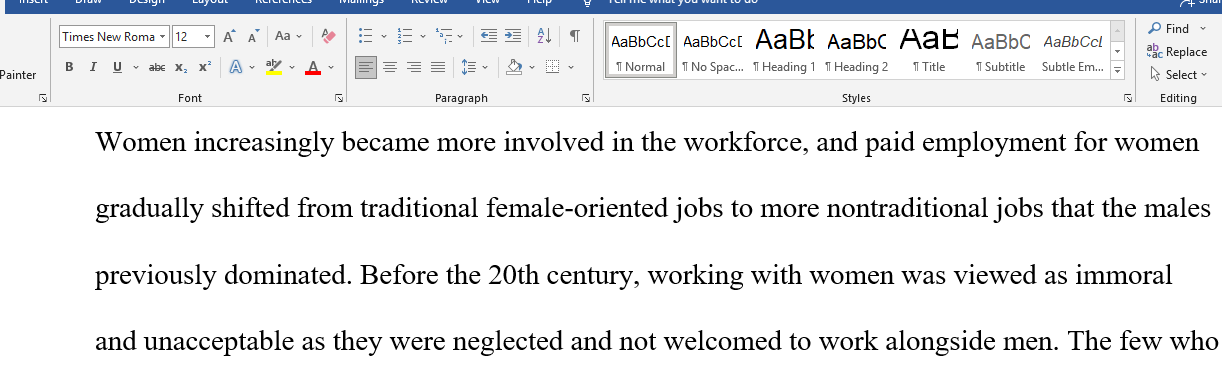Expand Text Effects dropdown arrow
This screenshot has height=375, width=1222.
[253, 68]
